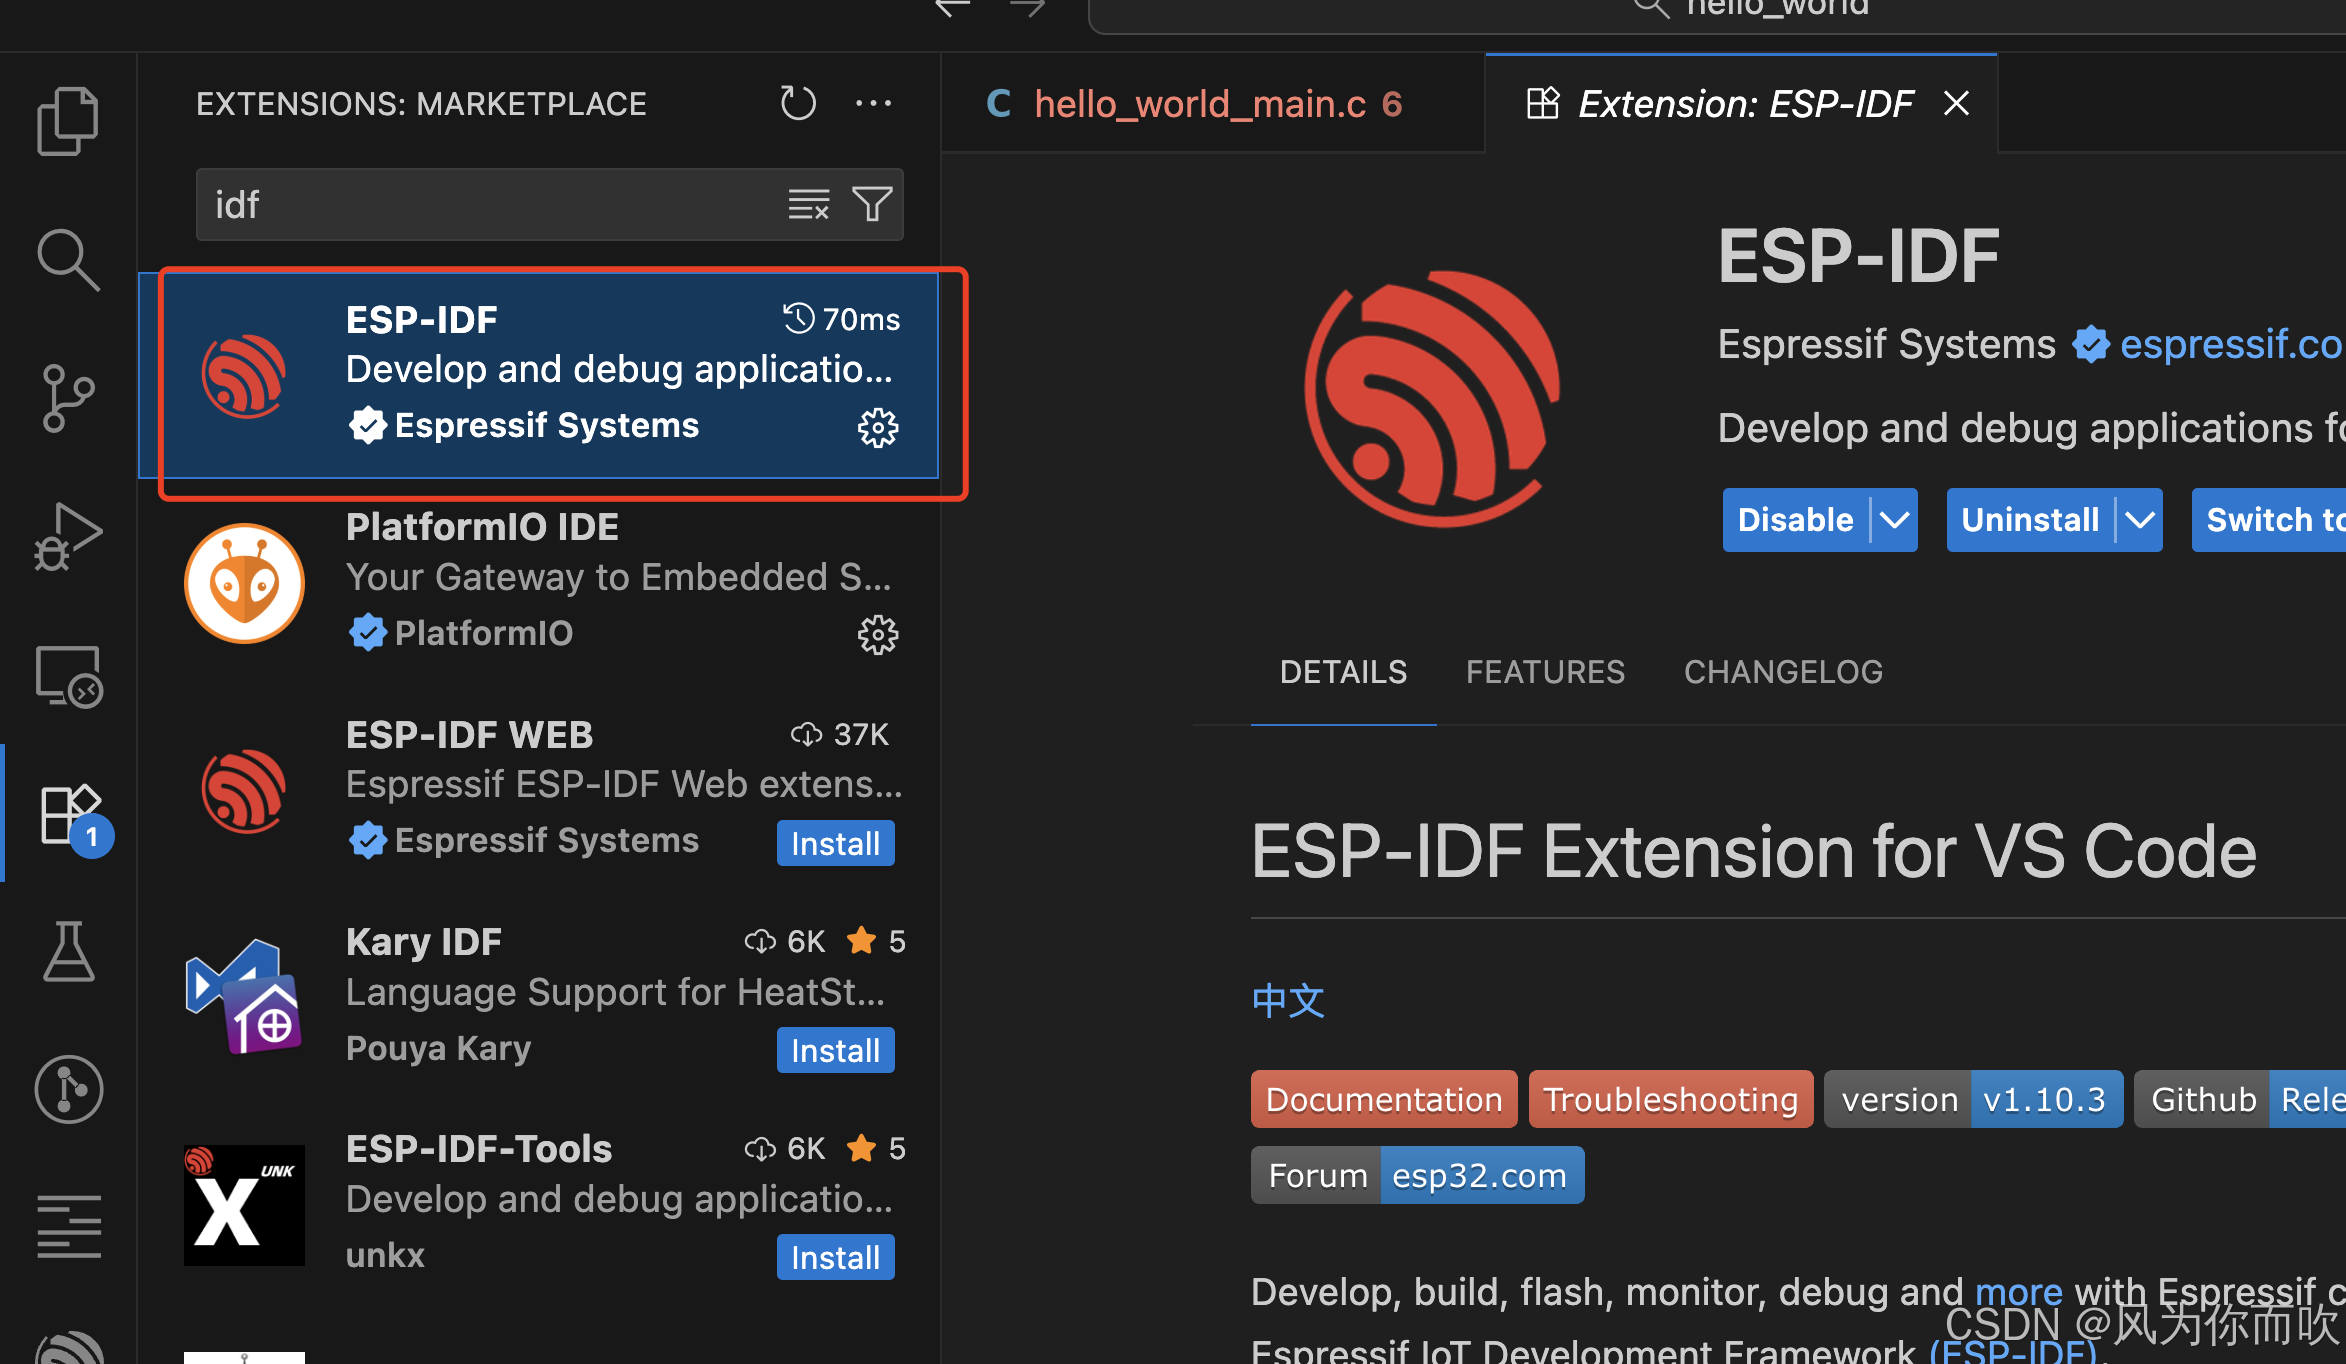Open Testing flask icon view
Screen dimensions: 2346x1364
point(68,951)
